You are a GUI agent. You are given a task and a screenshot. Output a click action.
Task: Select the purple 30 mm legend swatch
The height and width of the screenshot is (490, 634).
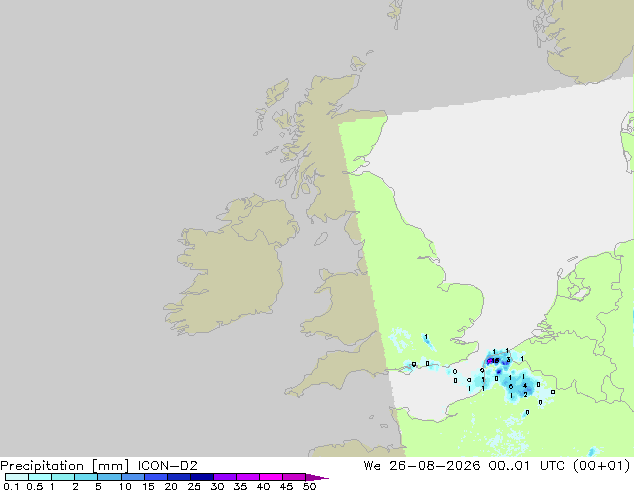[225, 477]
